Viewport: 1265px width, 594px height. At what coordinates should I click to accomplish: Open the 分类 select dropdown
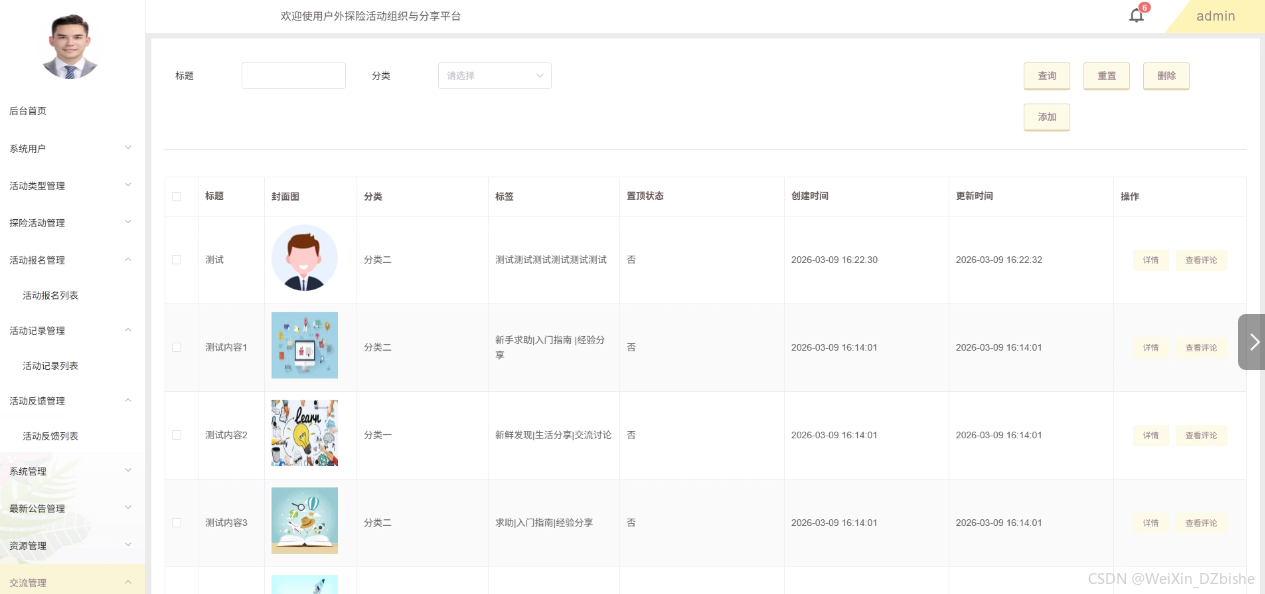point(495,75)
